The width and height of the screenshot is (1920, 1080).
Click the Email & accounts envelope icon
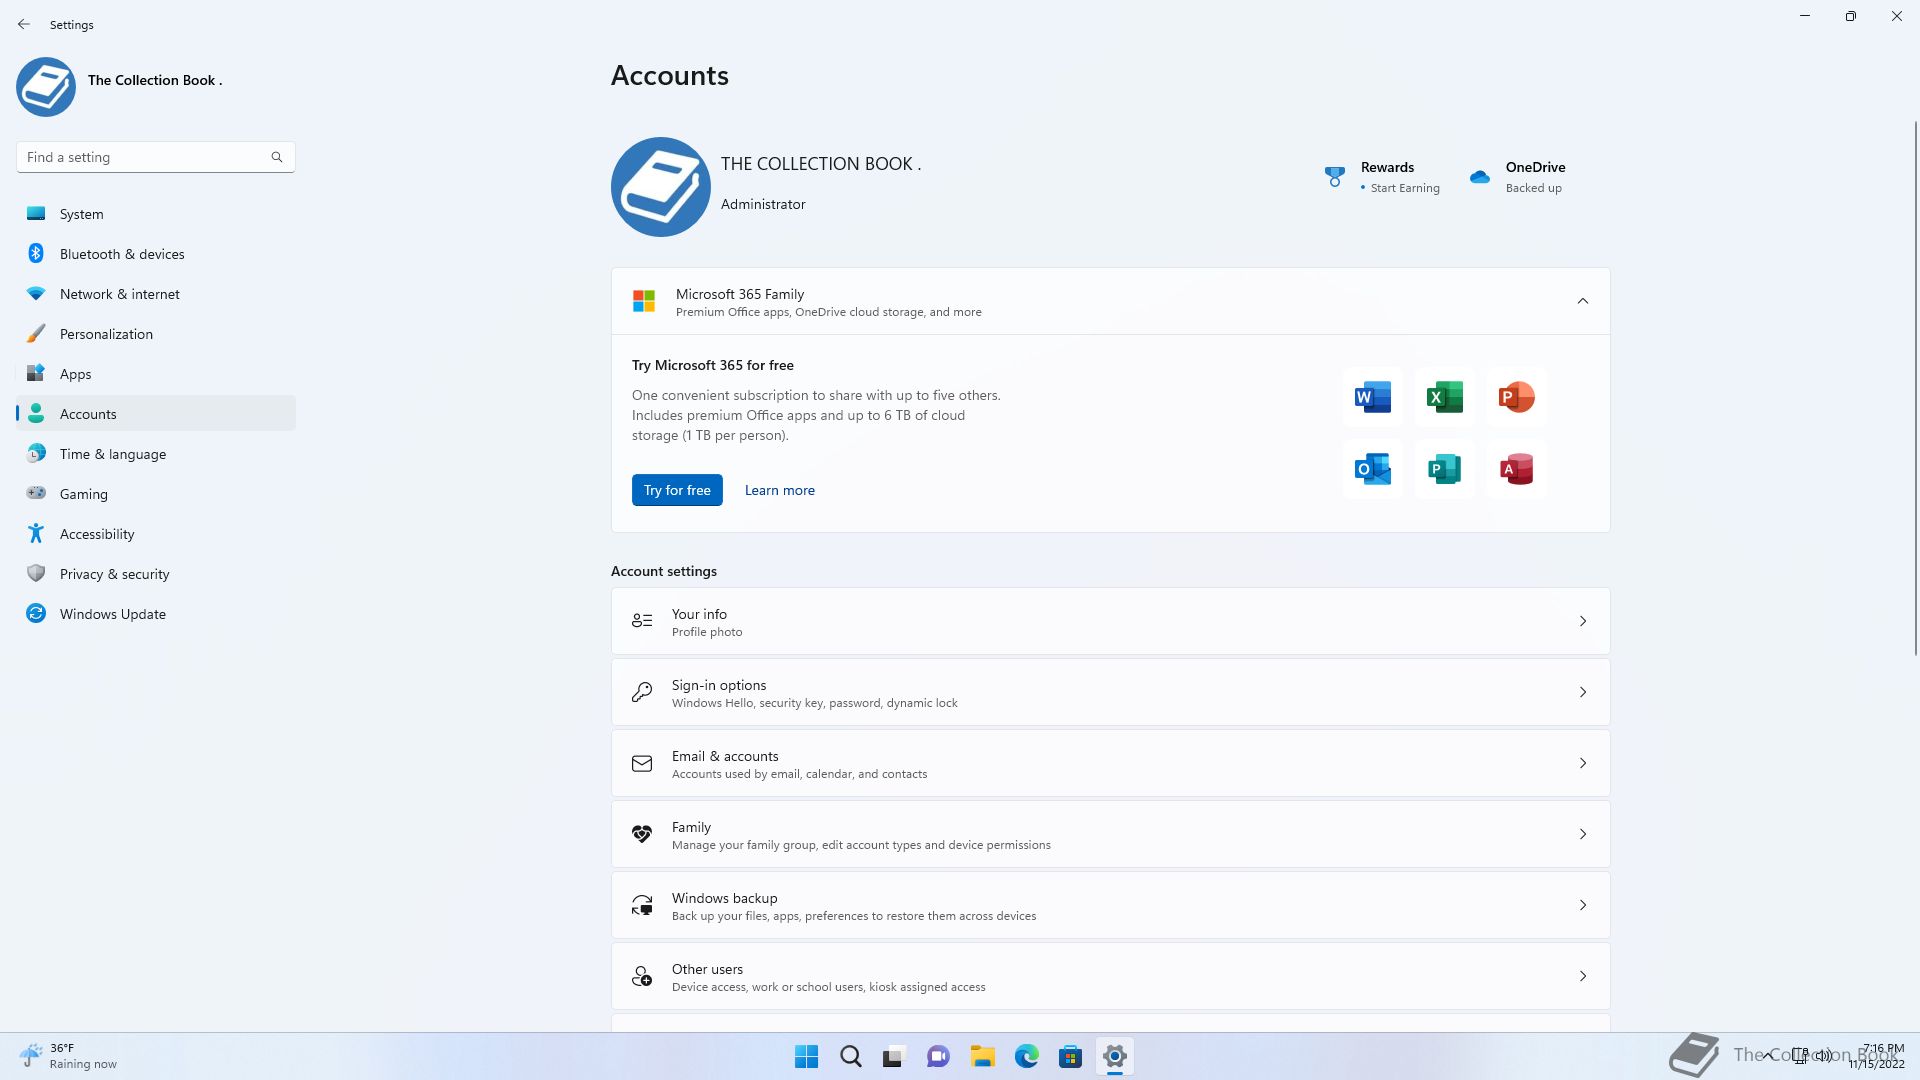coord(642,763)
